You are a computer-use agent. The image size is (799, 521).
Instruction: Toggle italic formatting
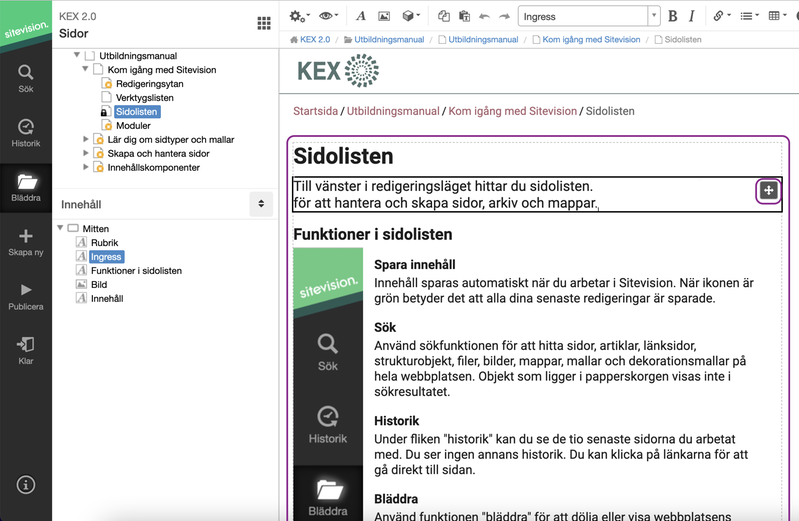(691, 16)
